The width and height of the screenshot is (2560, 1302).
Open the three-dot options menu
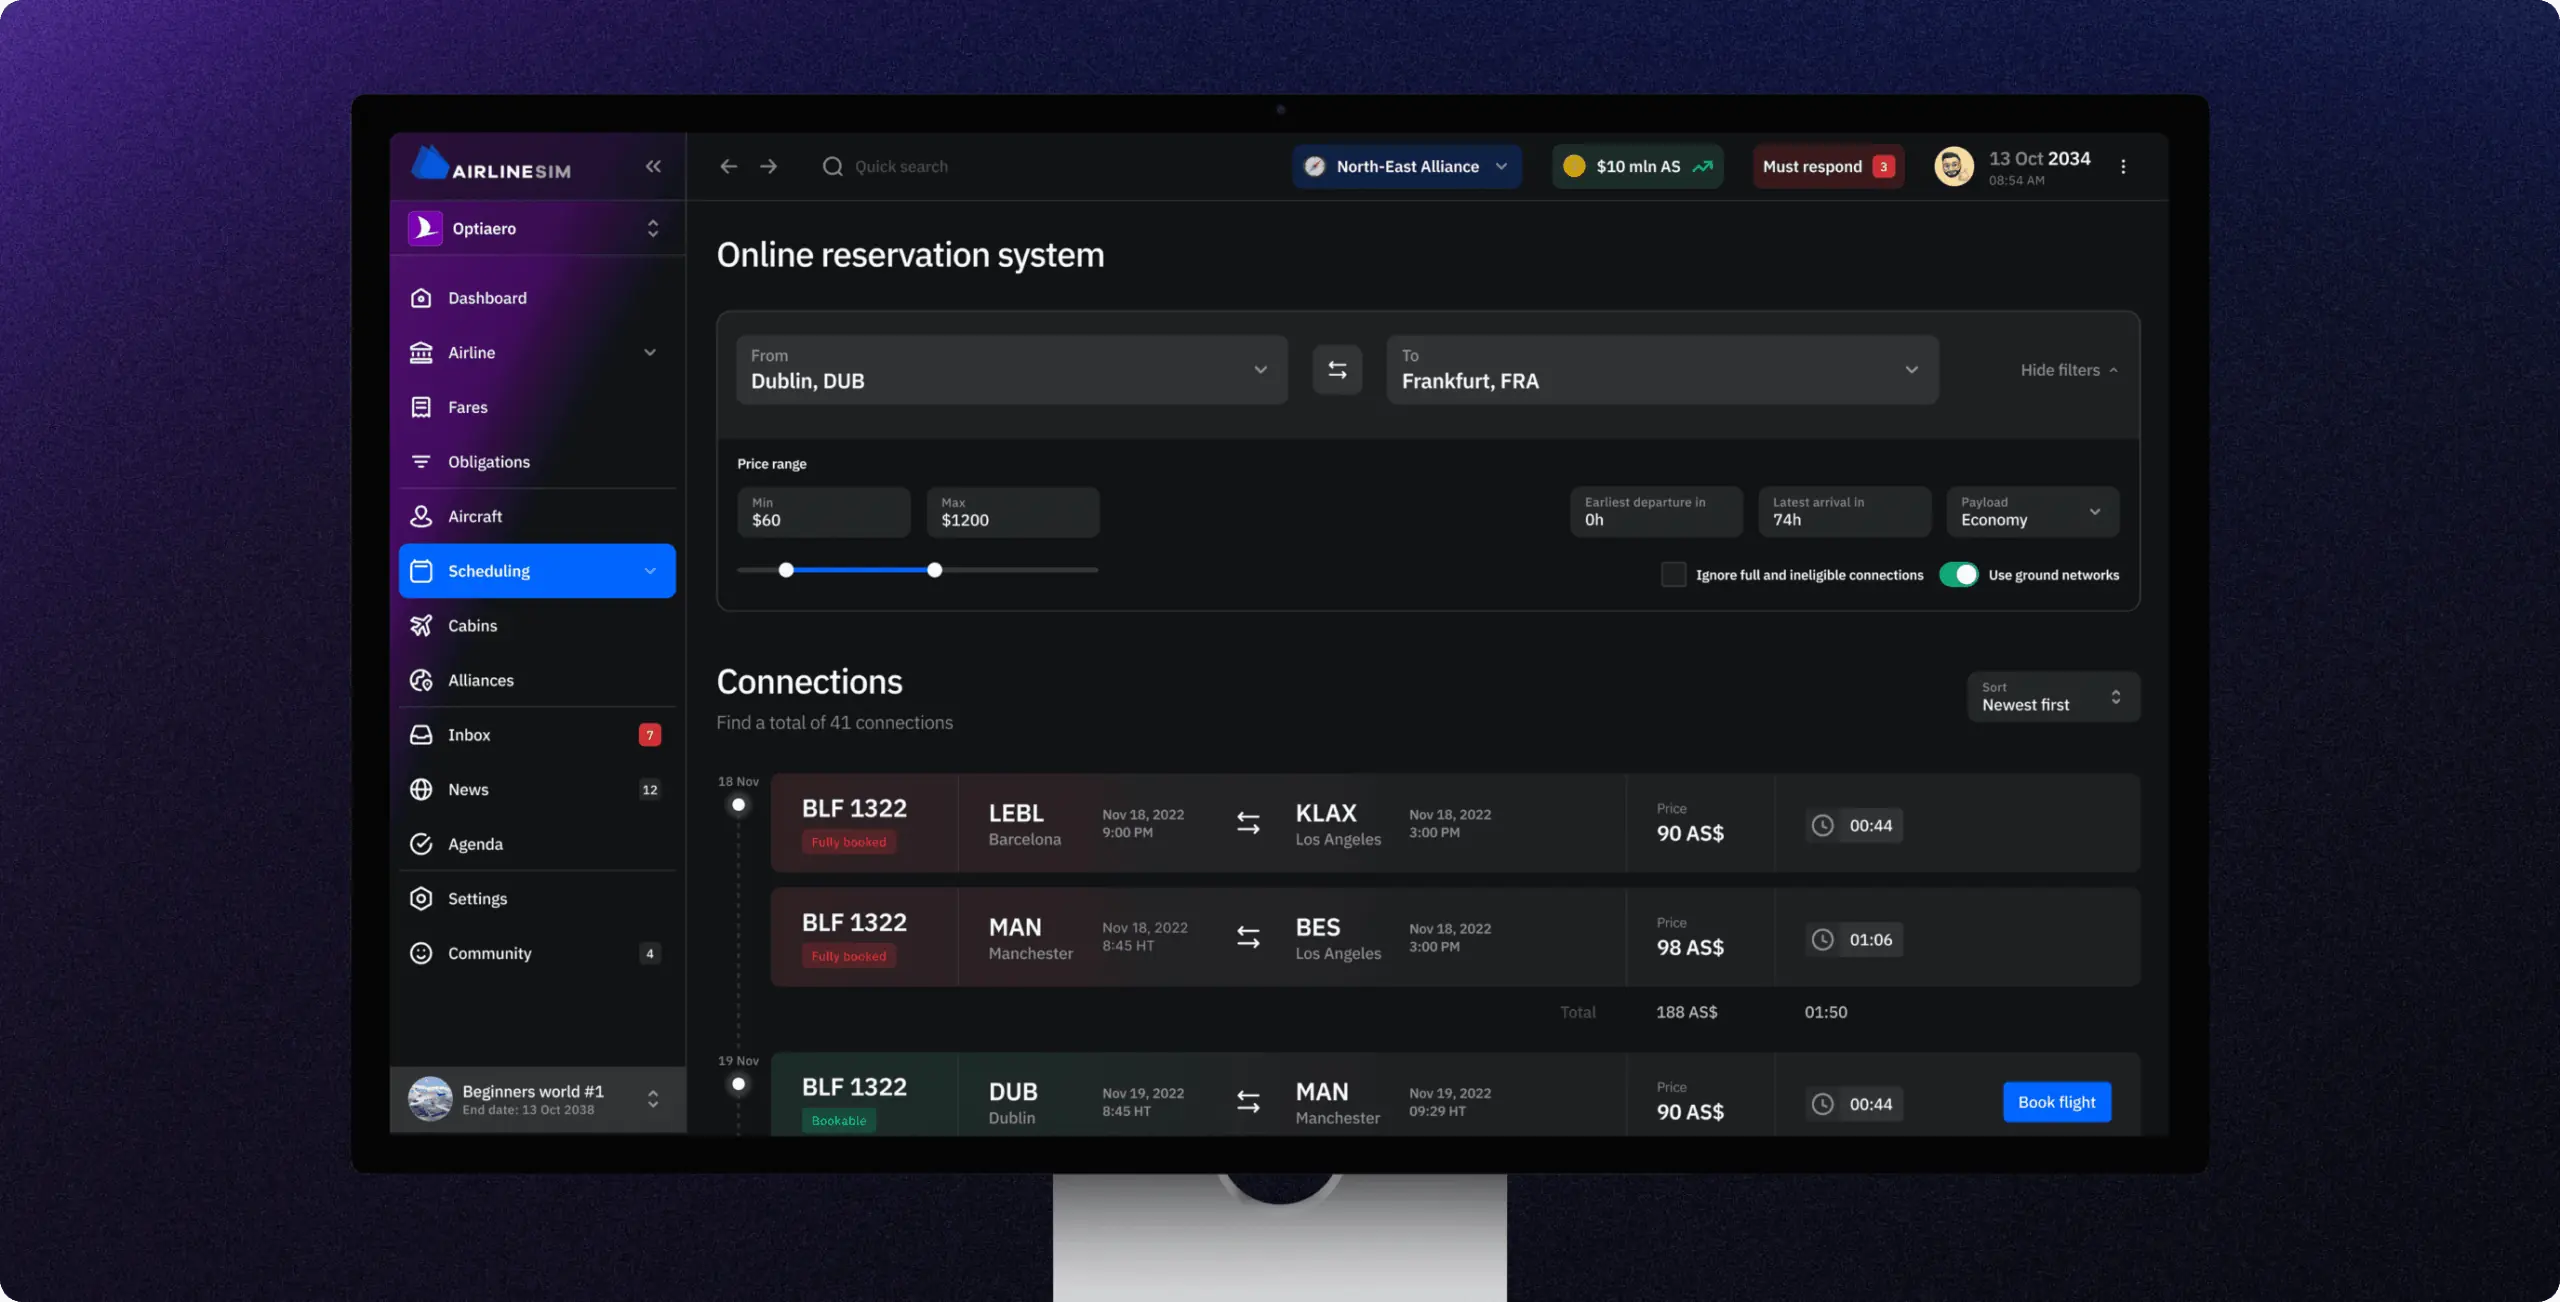point(2123,167)
